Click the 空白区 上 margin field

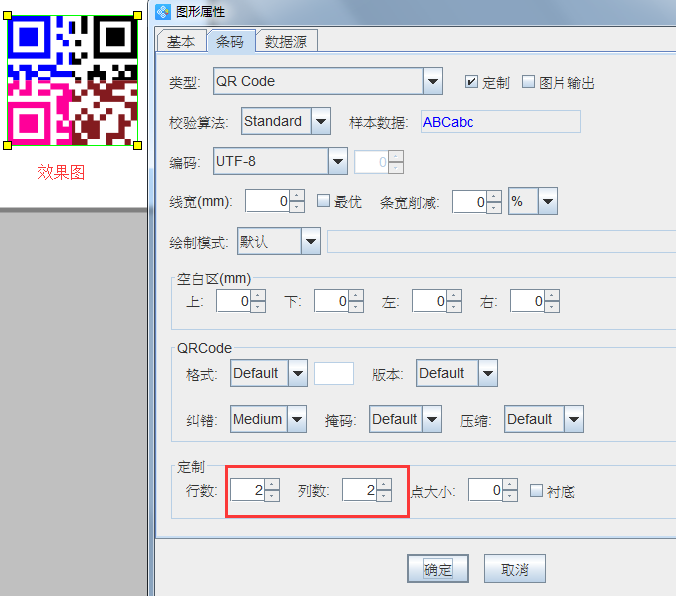(x=234, y=301)
